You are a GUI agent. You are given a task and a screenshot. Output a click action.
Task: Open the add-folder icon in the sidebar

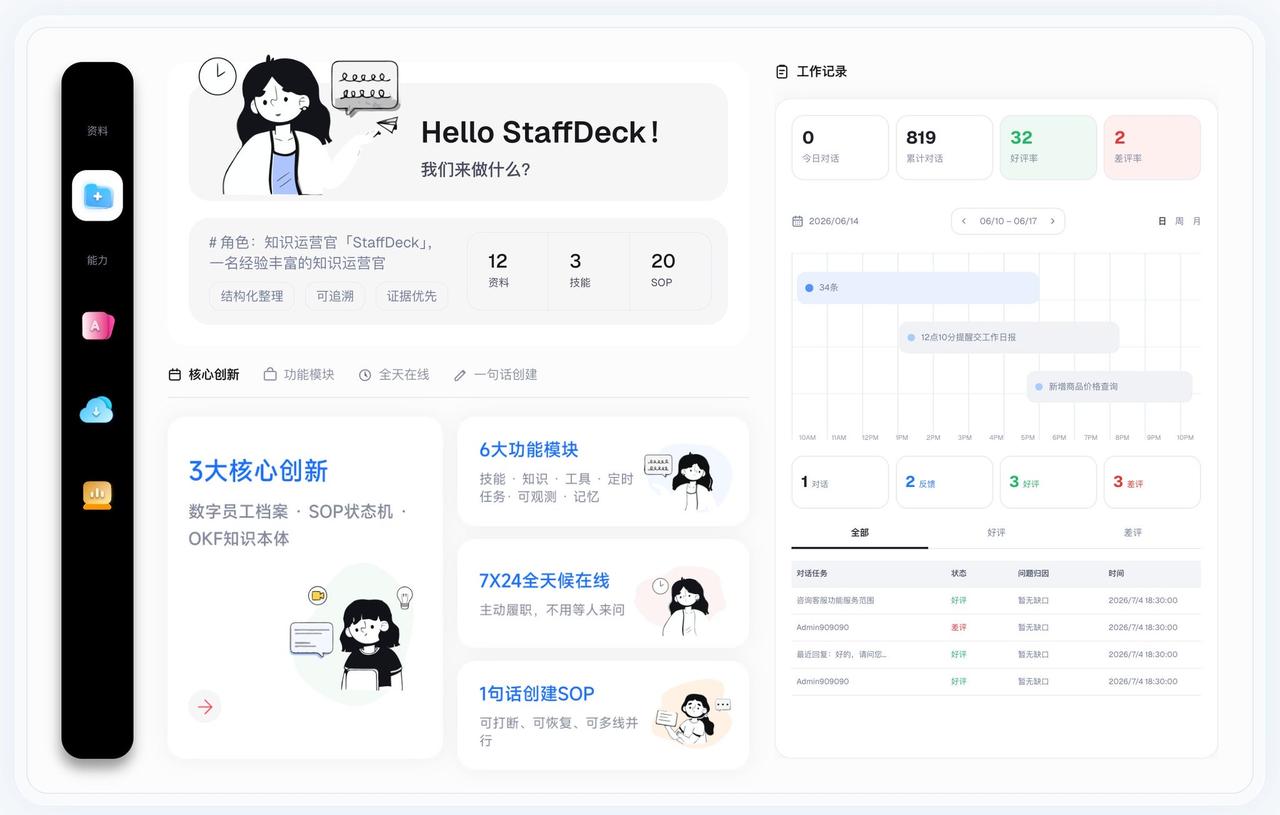[97, 196]
